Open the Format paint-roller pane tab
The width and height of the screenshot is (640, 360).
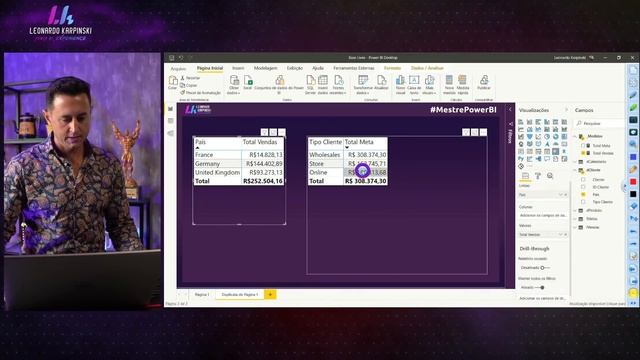coord(538,176)
